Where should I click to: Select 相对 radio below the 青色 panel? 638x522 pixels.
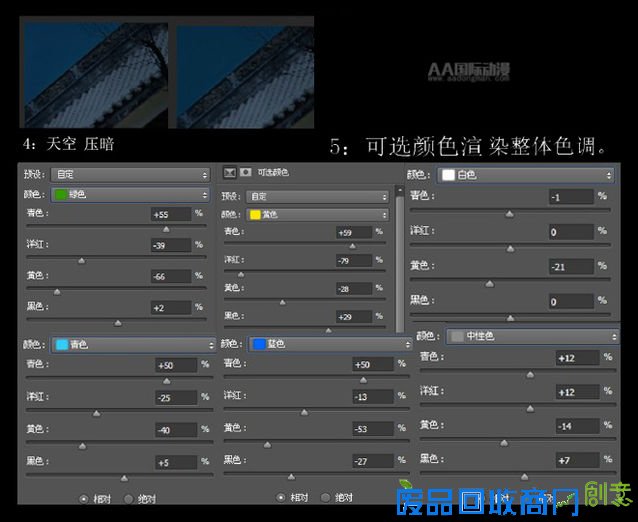point(84,497)
